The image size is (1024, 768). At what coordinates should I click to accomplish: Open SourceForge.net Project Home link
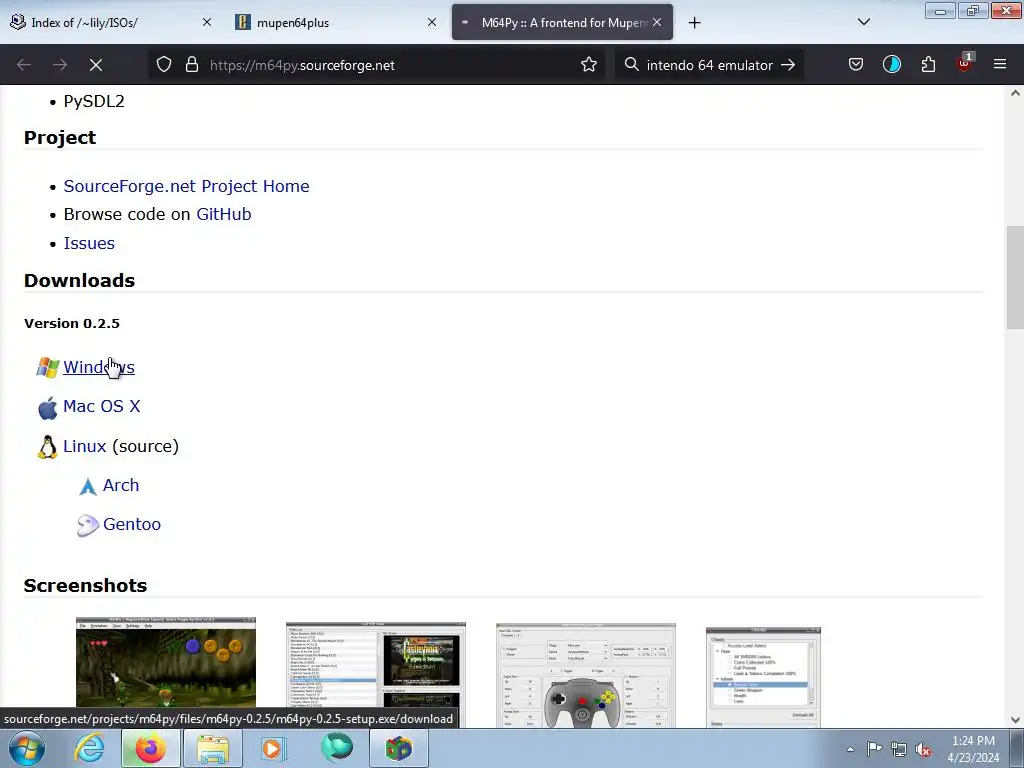click(x=186, y=186)
